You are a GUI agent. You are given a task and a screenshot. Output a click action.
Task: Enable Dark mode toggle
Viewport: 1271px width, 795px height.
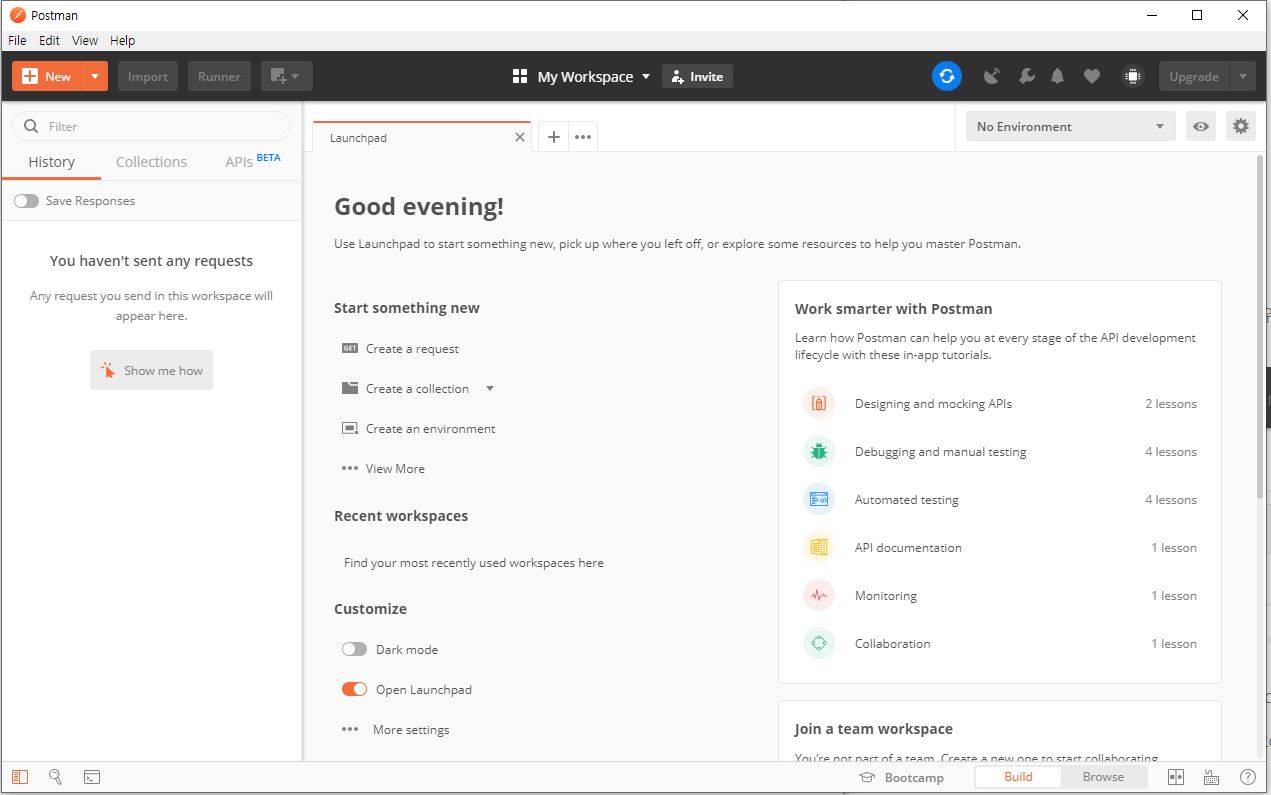[x=354, y=649]
